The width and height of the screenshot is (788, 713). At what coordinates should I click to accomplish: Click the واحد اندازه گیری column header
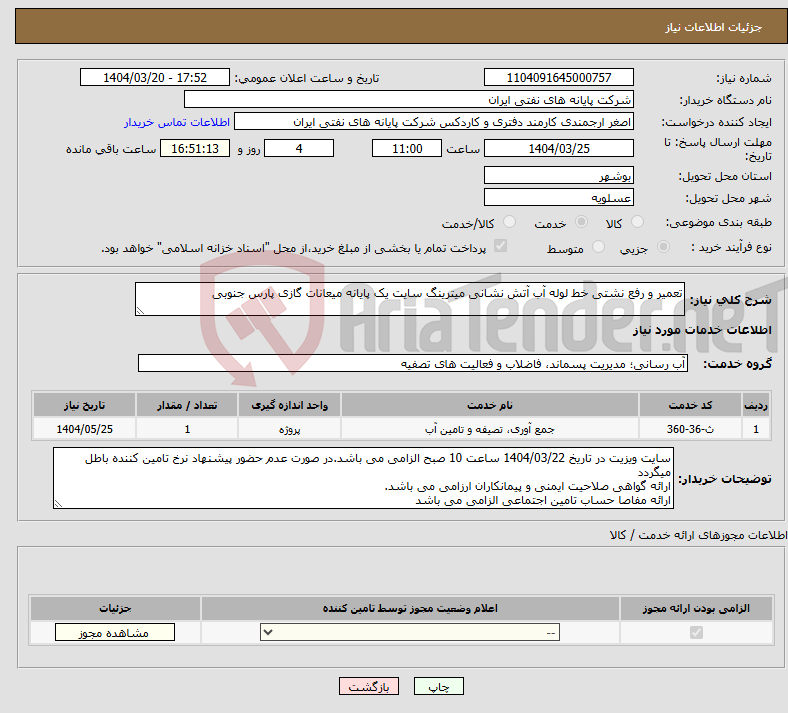click(x=289, y=405)
